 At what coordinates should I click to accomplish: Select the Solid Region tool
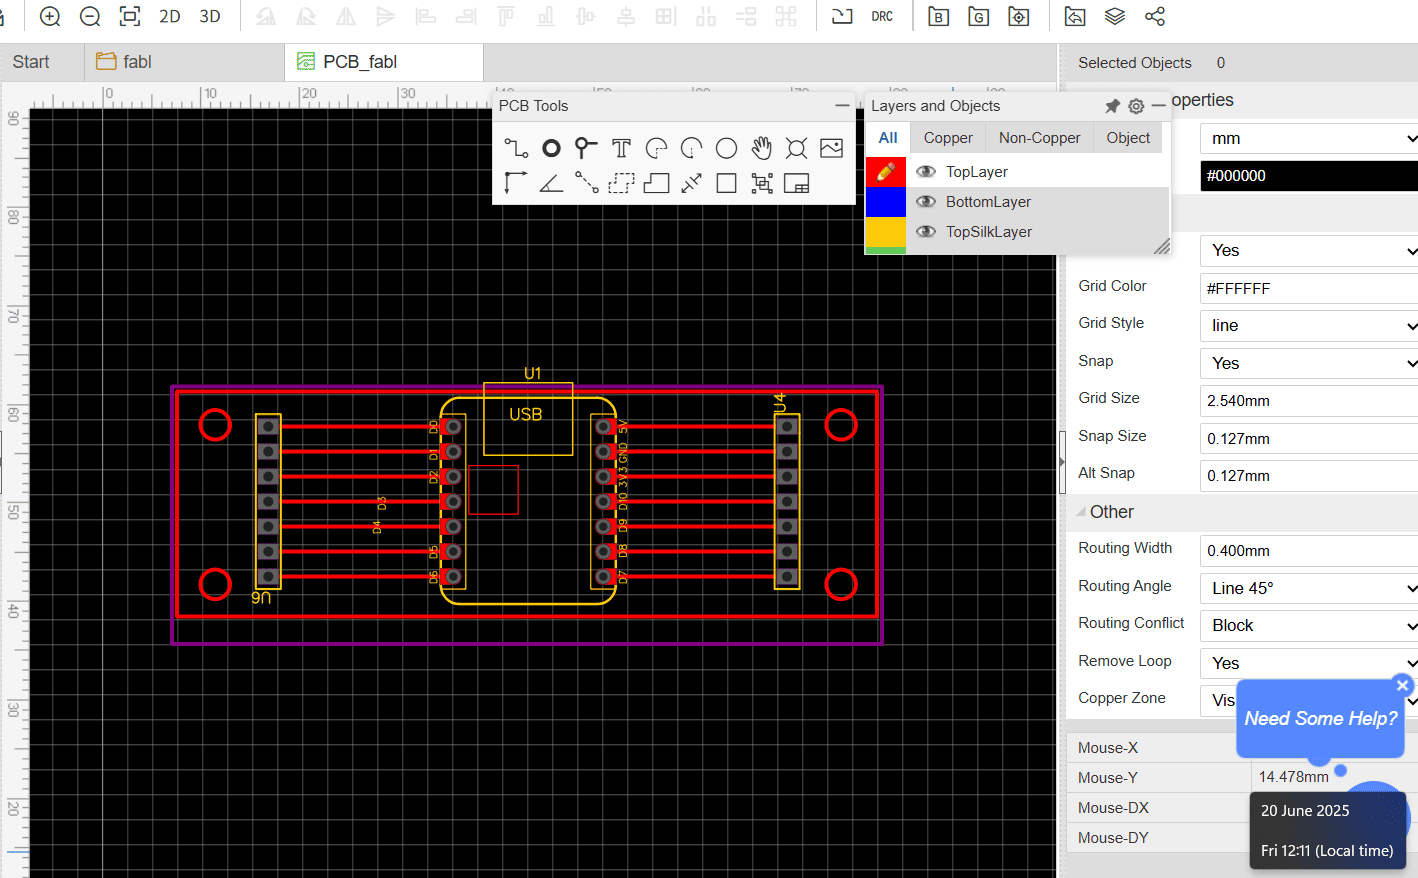(x=656, y=183)
